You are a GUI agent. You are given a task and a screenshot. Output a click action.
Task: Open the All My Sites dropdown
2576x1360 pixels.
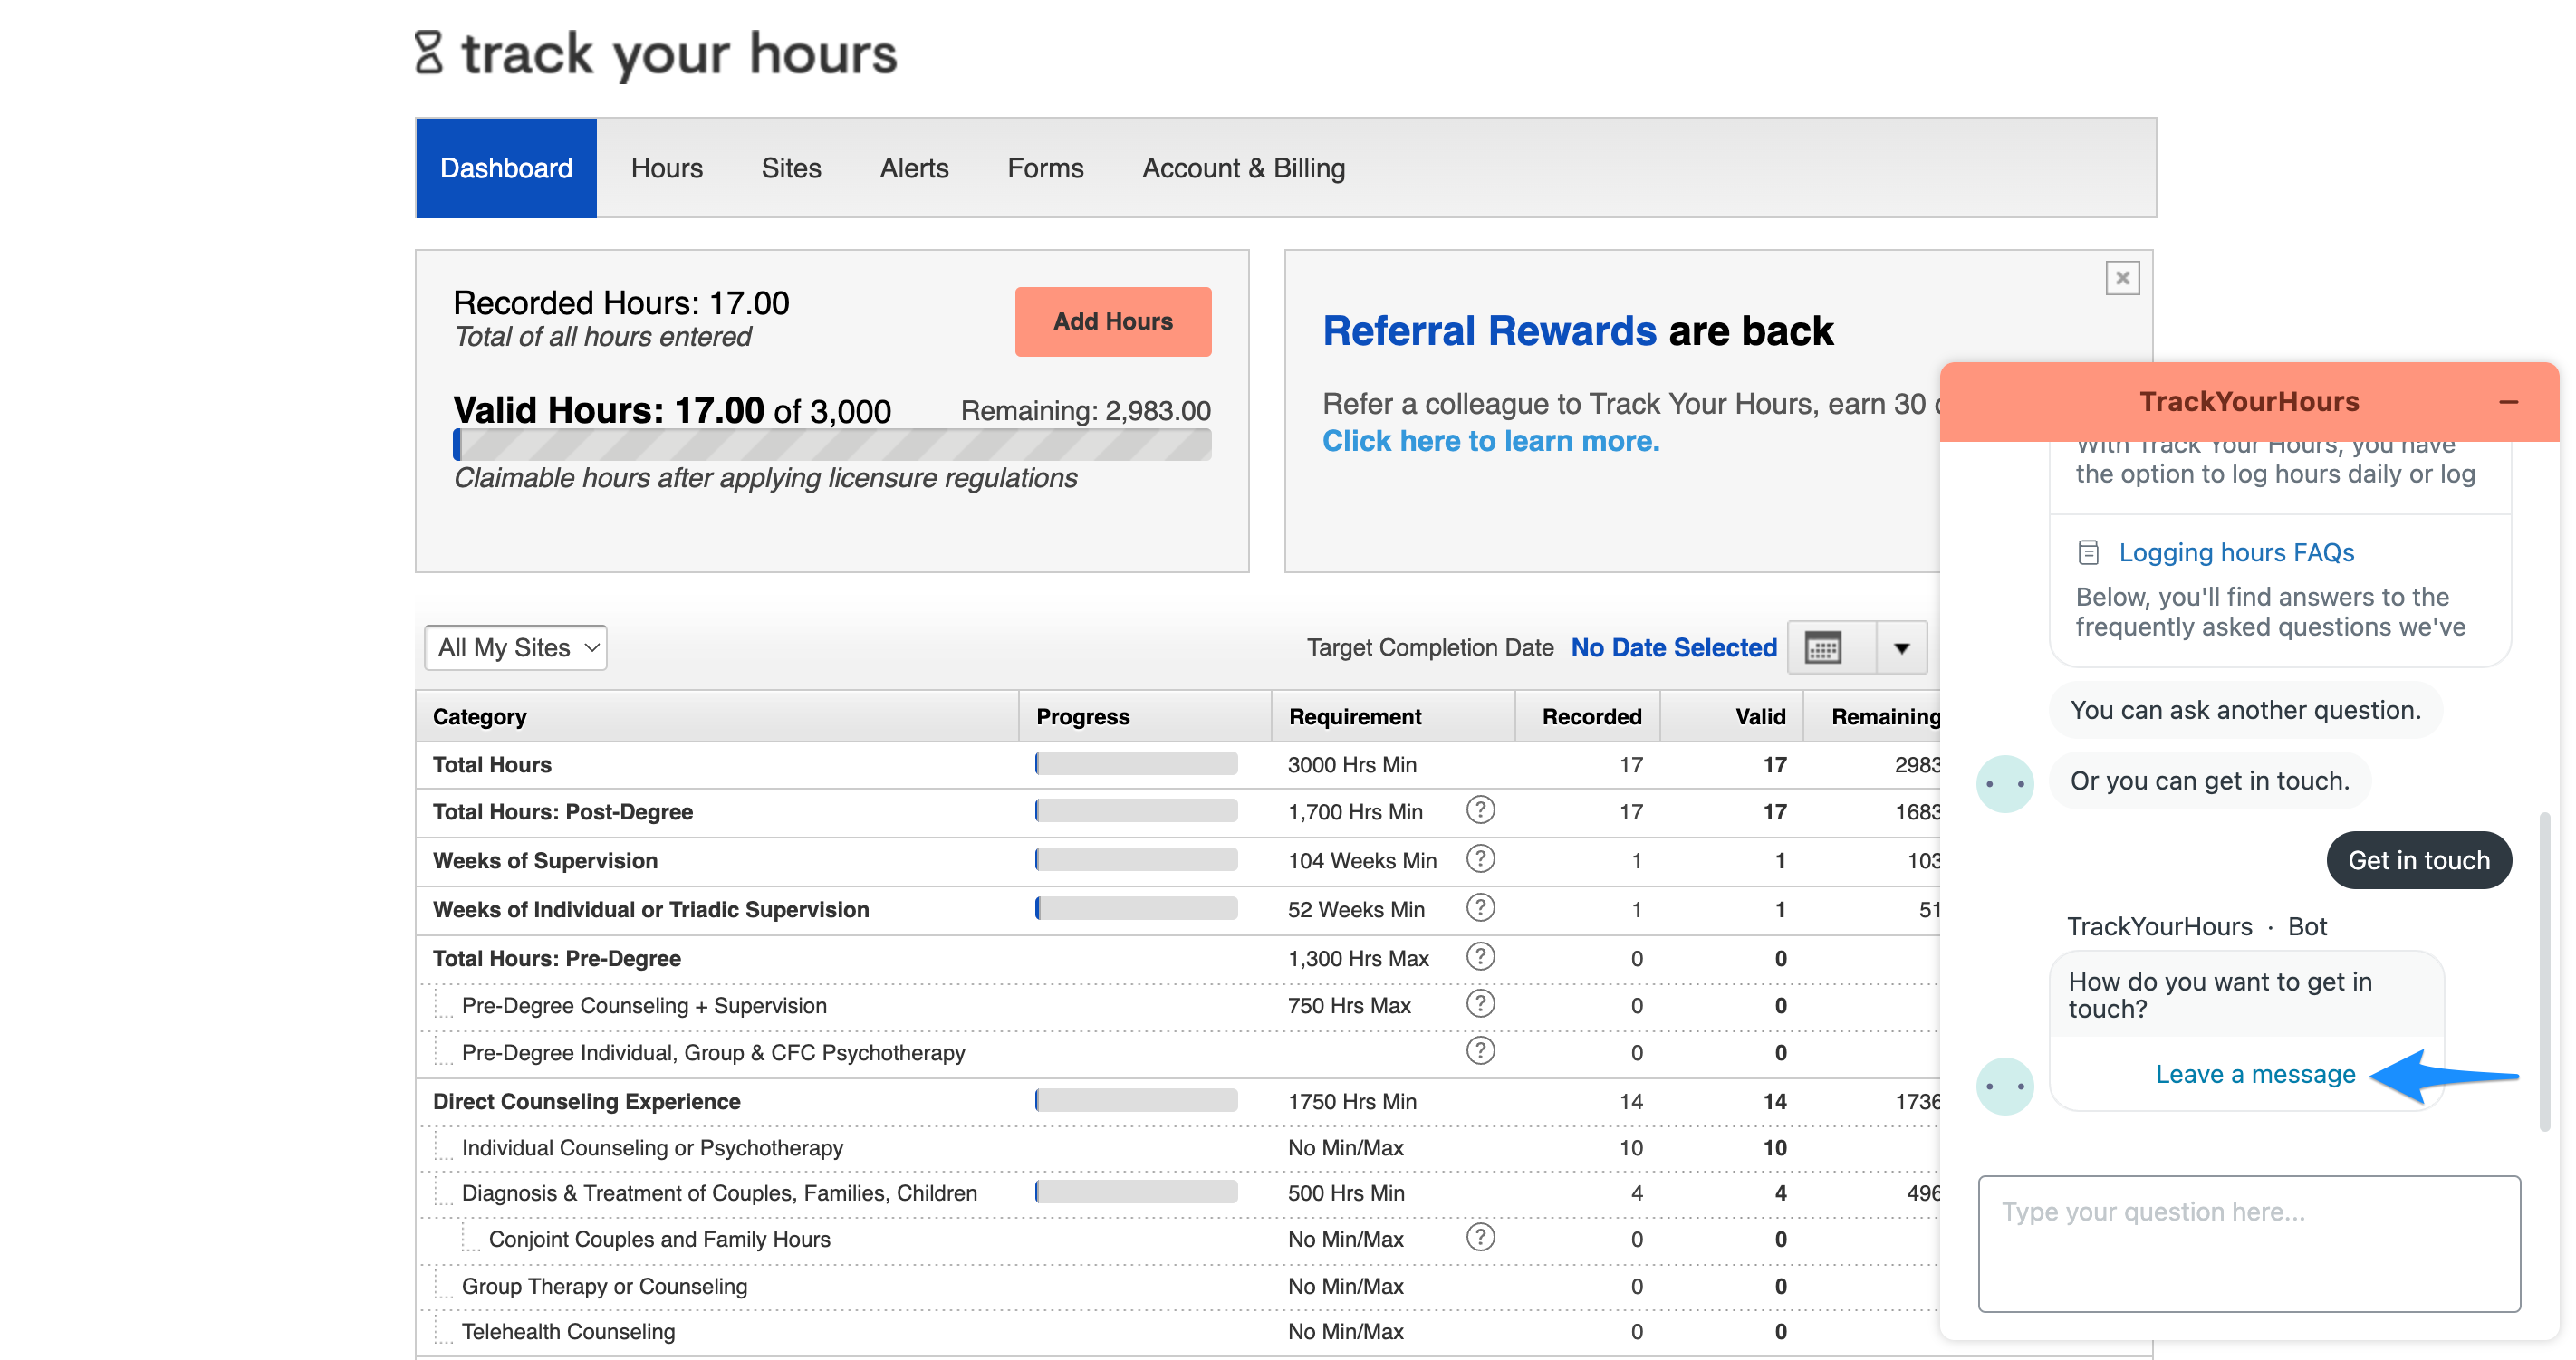click(x=516, y=648)
